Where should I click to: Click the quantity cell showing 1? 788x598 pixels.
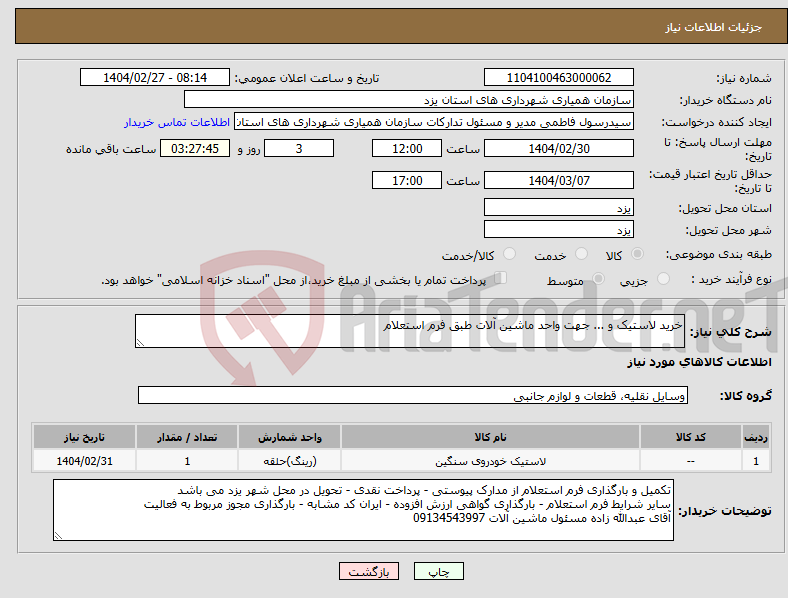[187, 461]
